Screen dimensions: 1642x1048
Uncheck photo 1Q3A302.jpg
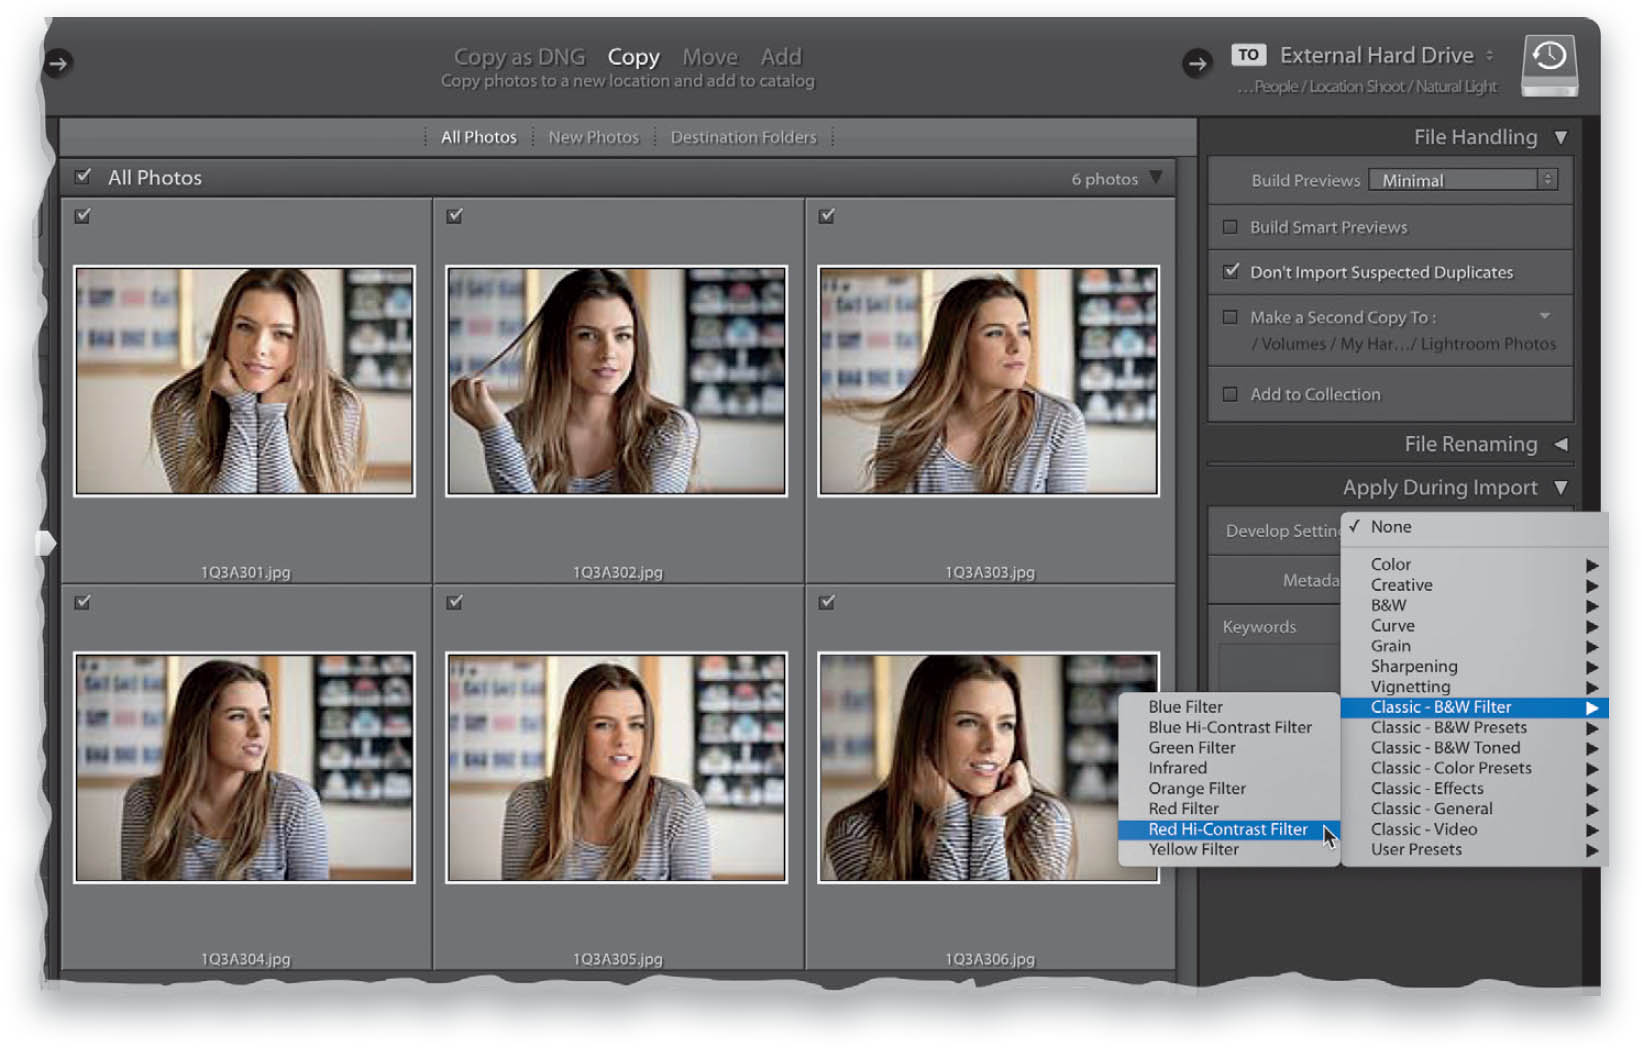(x=455, y=215)
